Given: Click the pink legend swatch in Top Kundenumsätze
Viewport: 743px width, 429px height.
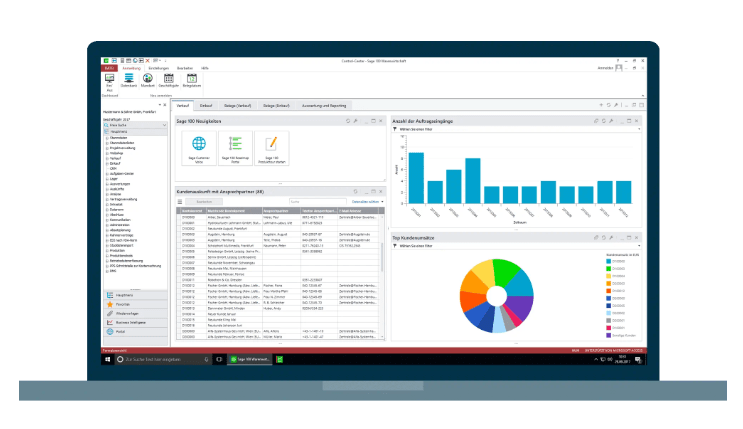Looking at the screenshot, I should [x=608, y=328].
